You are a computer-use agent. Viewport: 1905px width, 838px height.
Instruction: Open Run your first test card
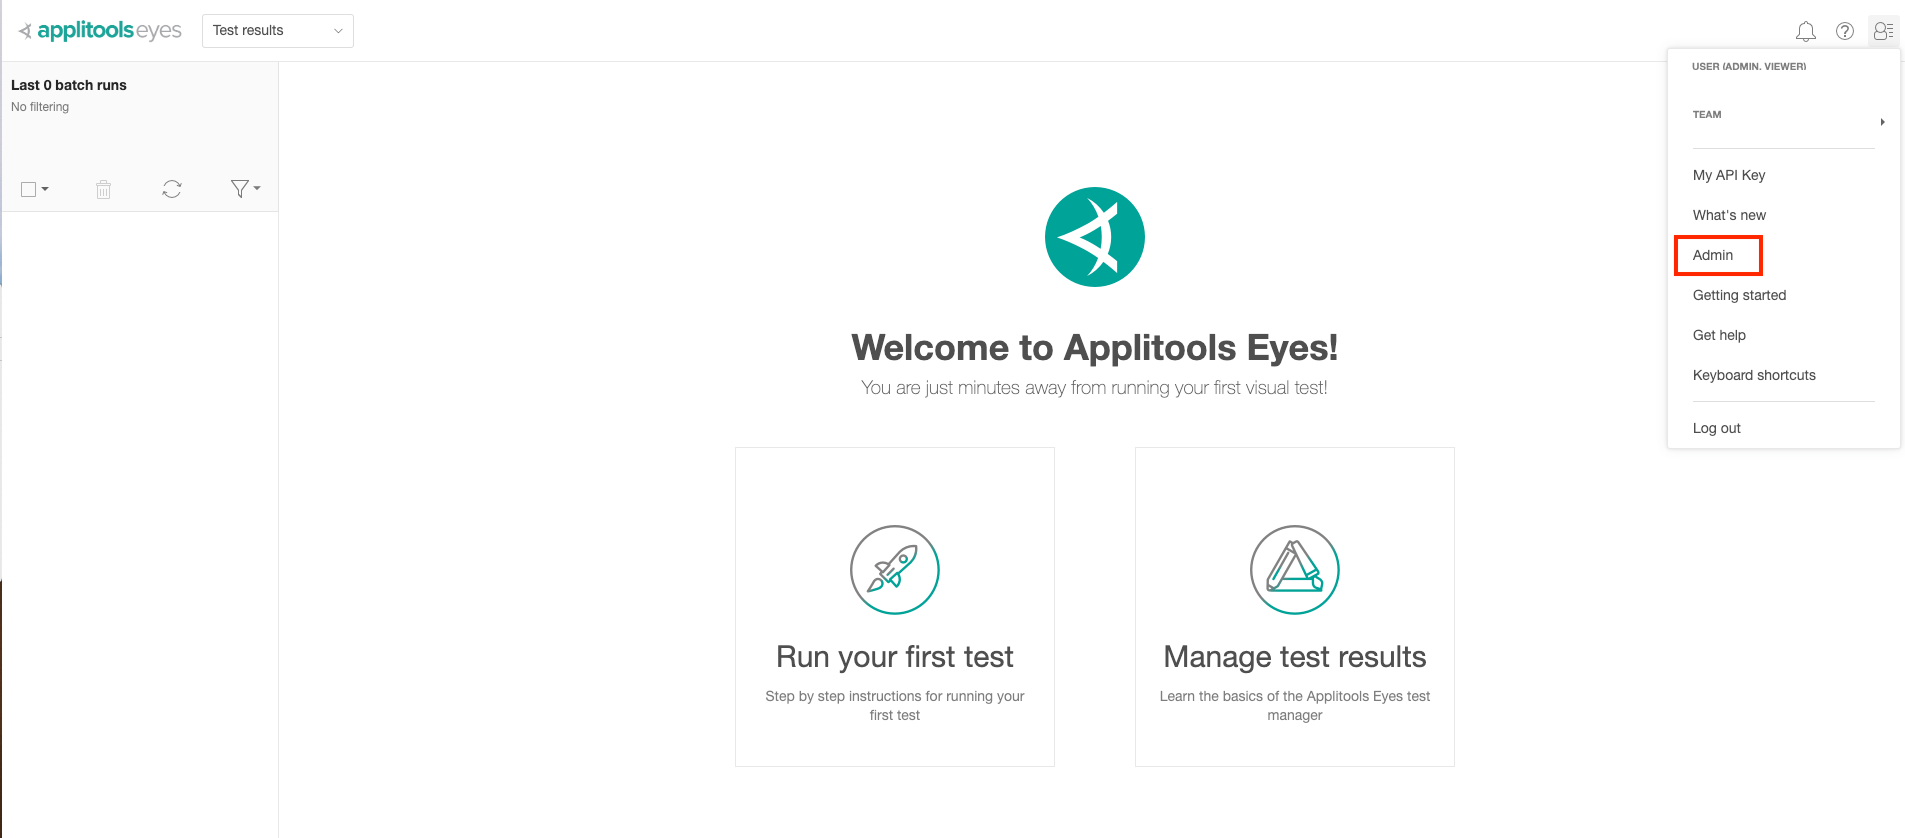895,607
